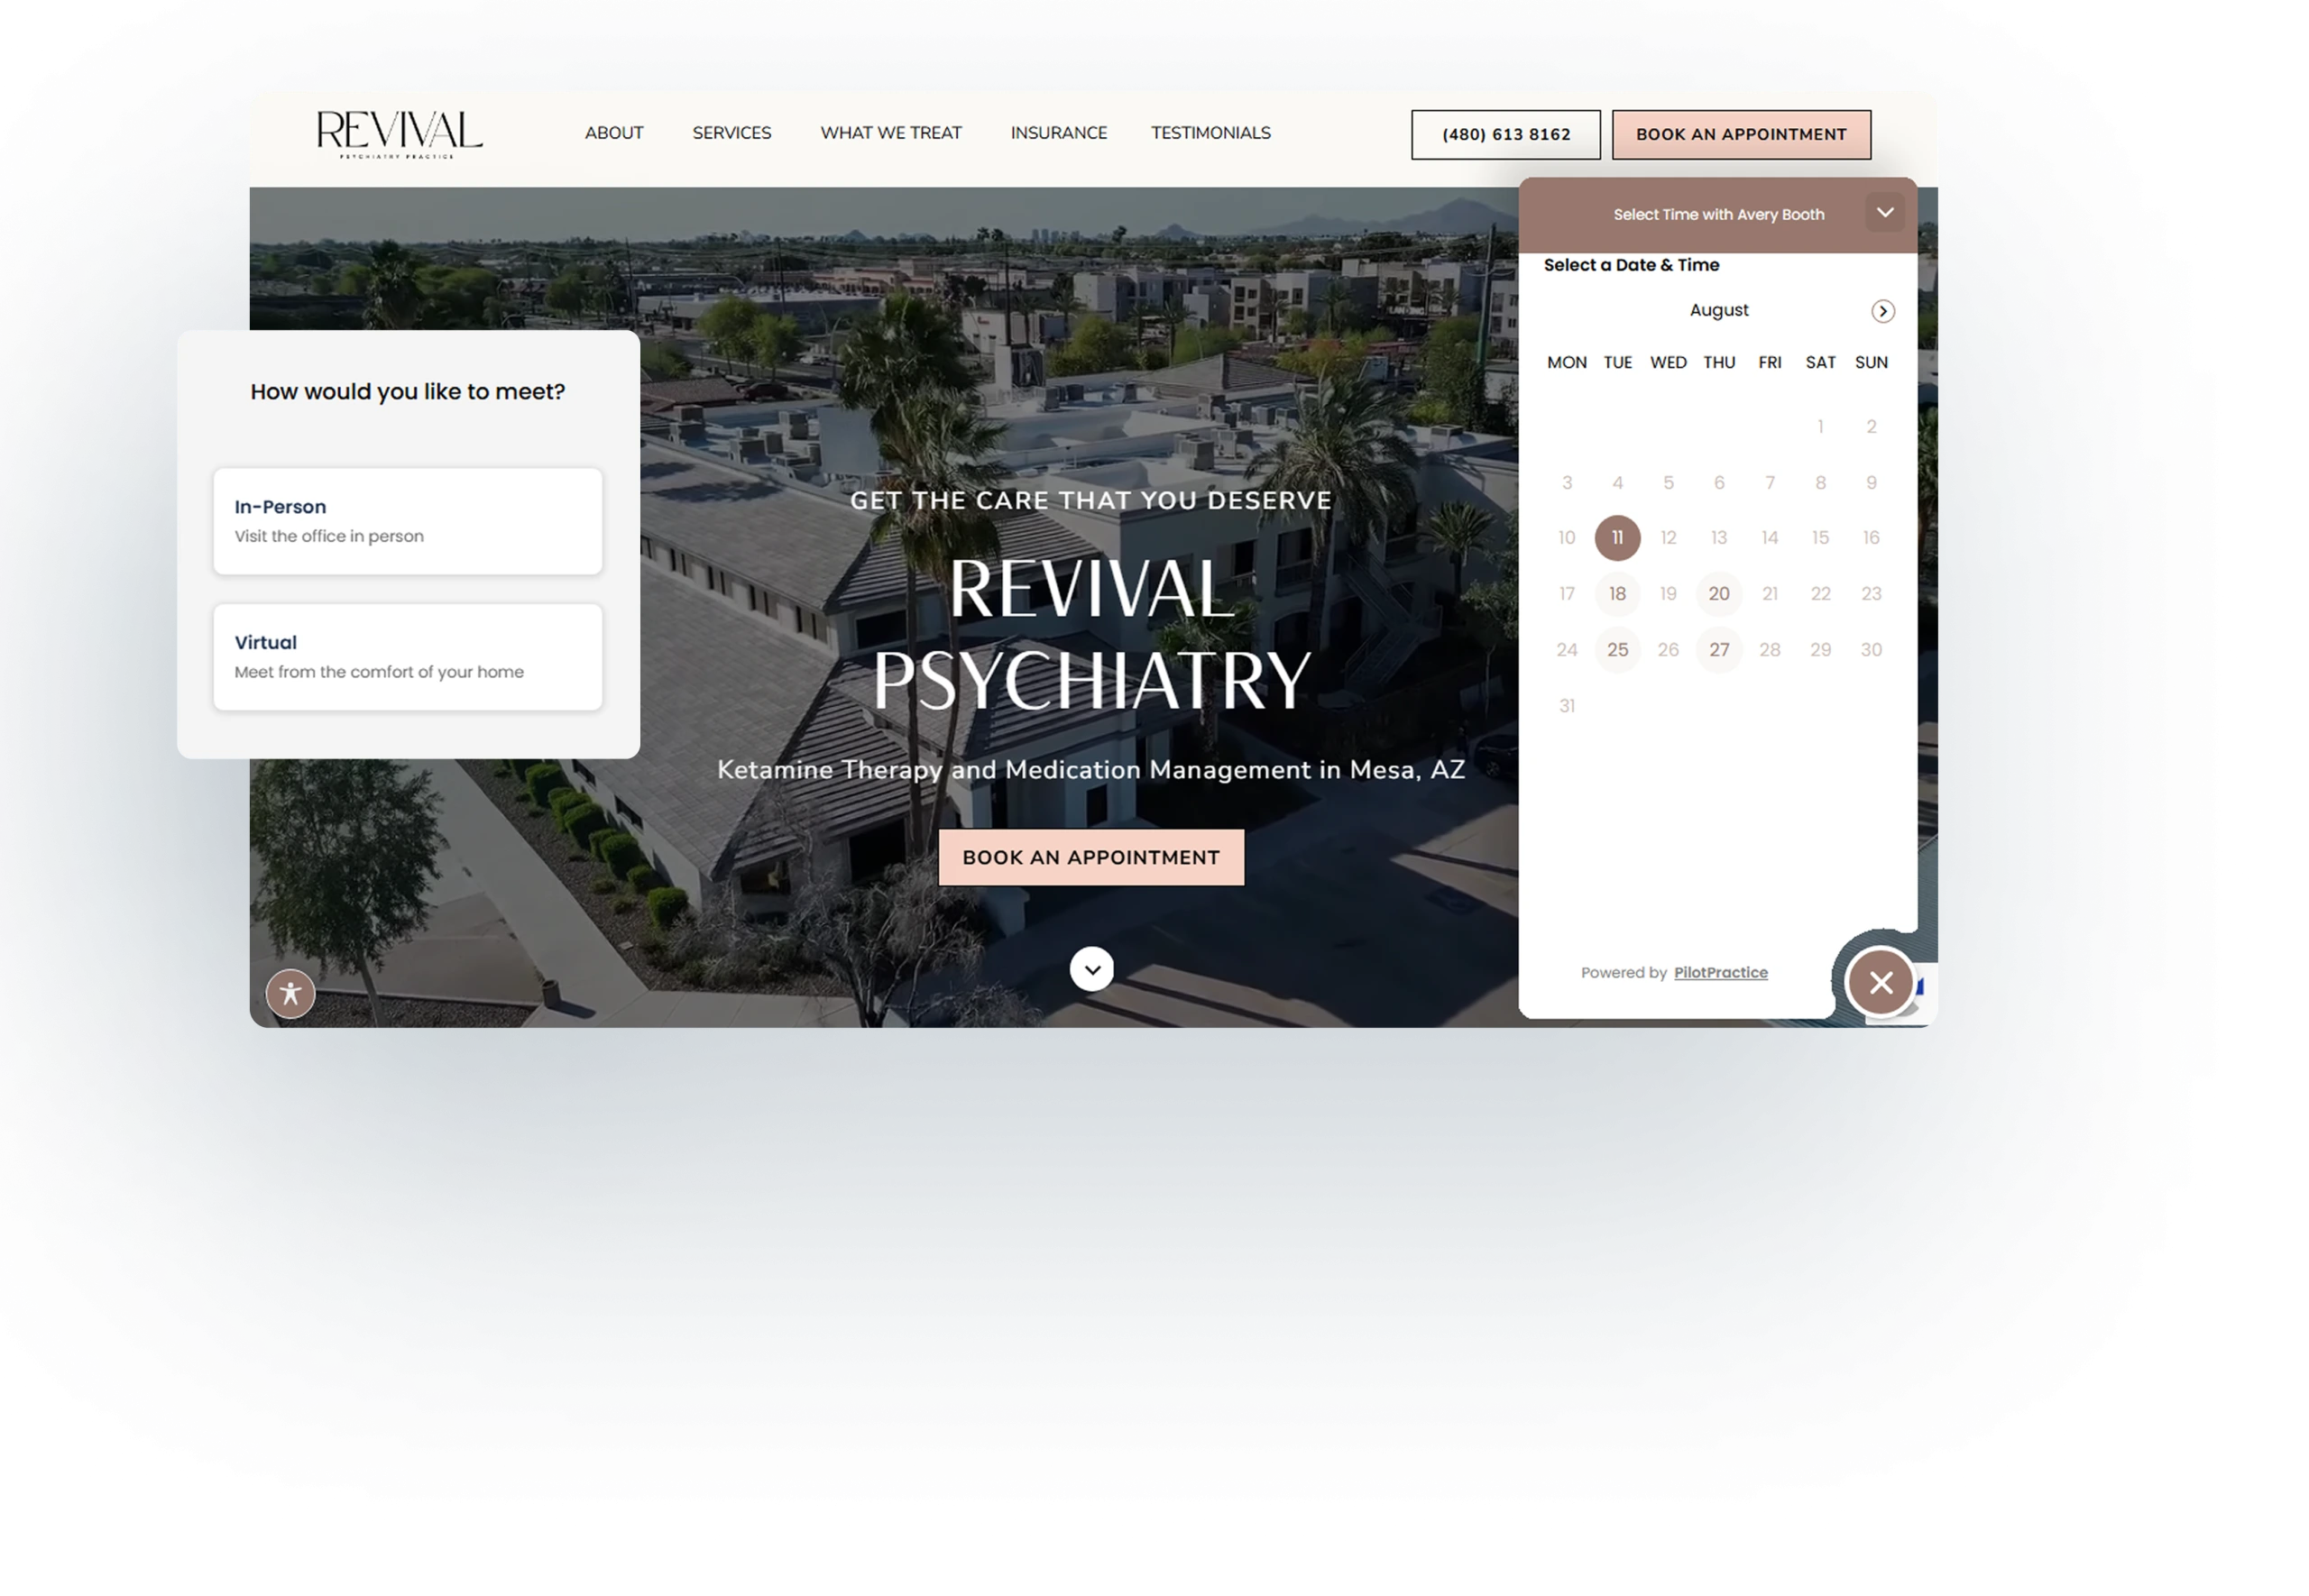This screenshot has width=2309, height=1596.
Task: Open the accessibility widget icon
Action: click(x=290, y=993)
